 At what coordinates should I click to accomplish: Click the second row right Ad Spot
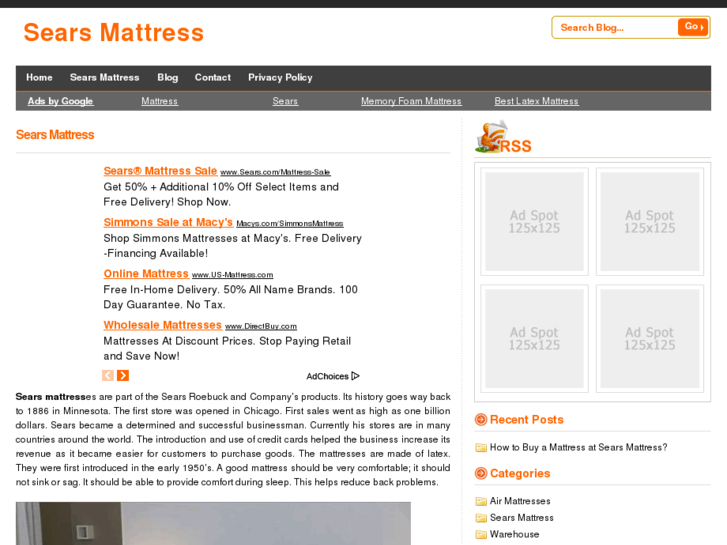coord(650,339)
